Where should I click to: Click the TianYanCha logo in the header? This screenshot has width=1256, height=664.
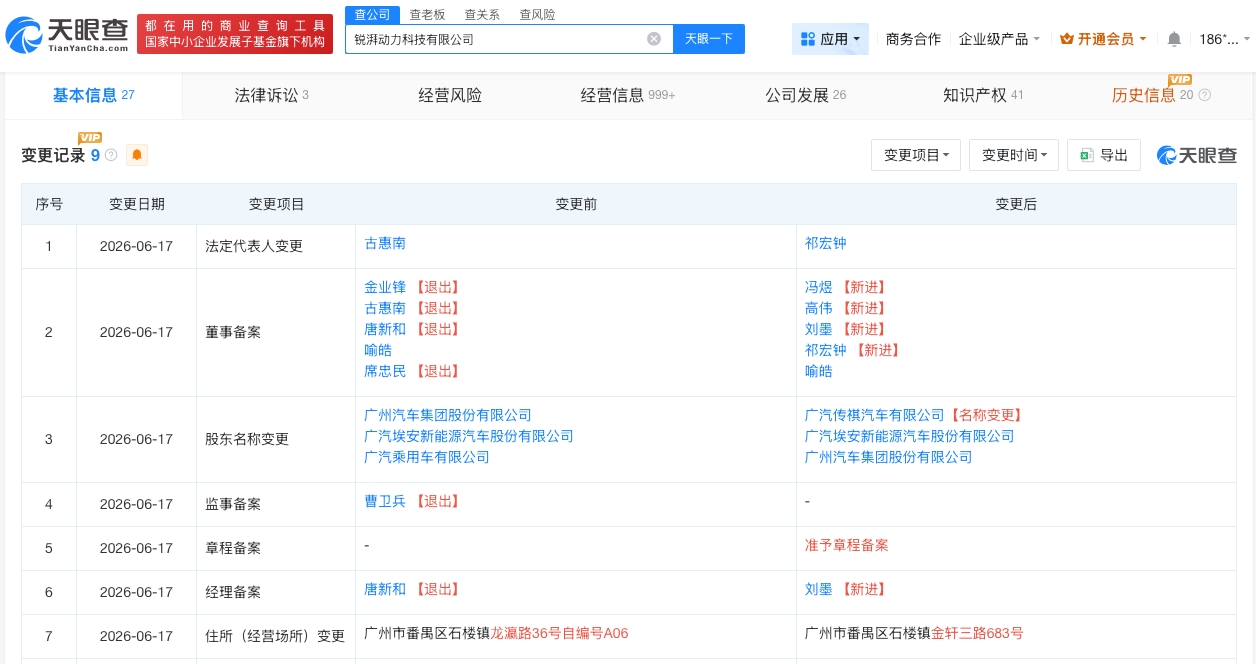pos(67,34)
